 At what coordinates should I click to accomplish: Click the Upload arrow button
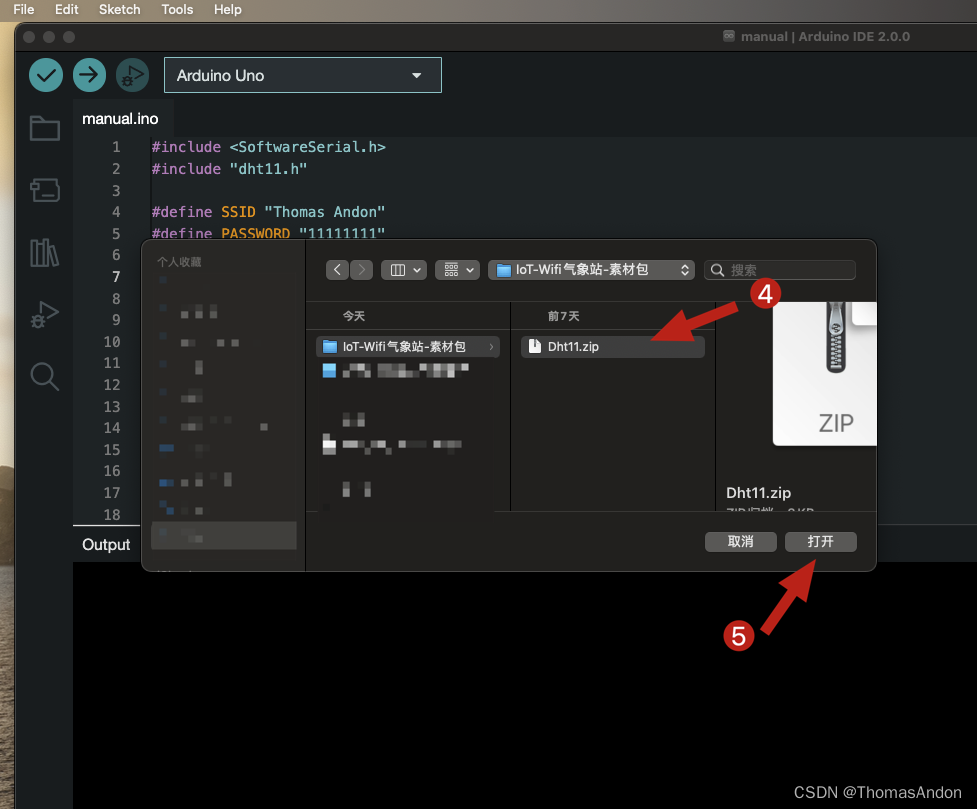tap(89, 75)
